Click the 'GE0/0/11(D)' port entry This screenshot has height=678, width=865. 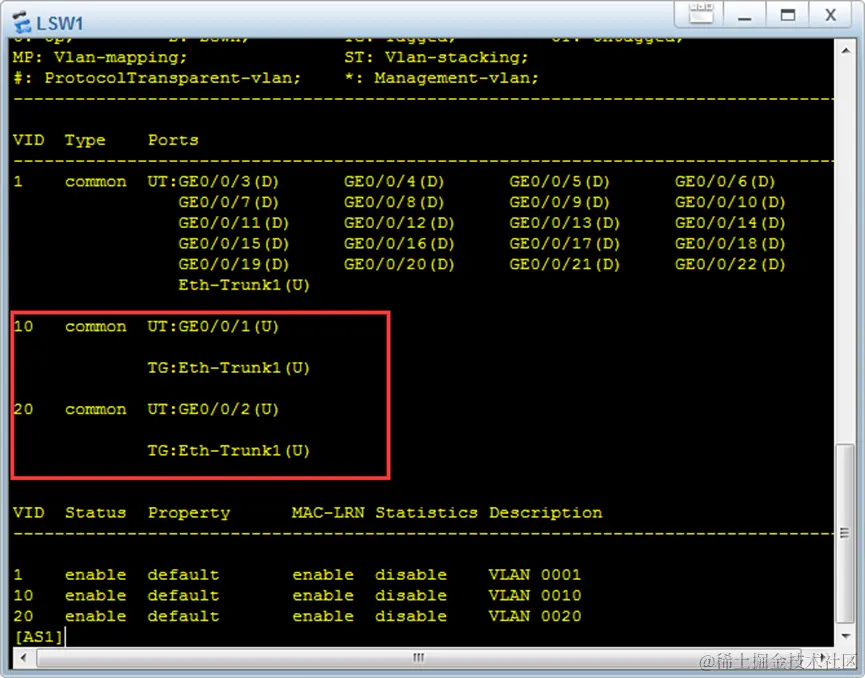(x=233, y=223)
